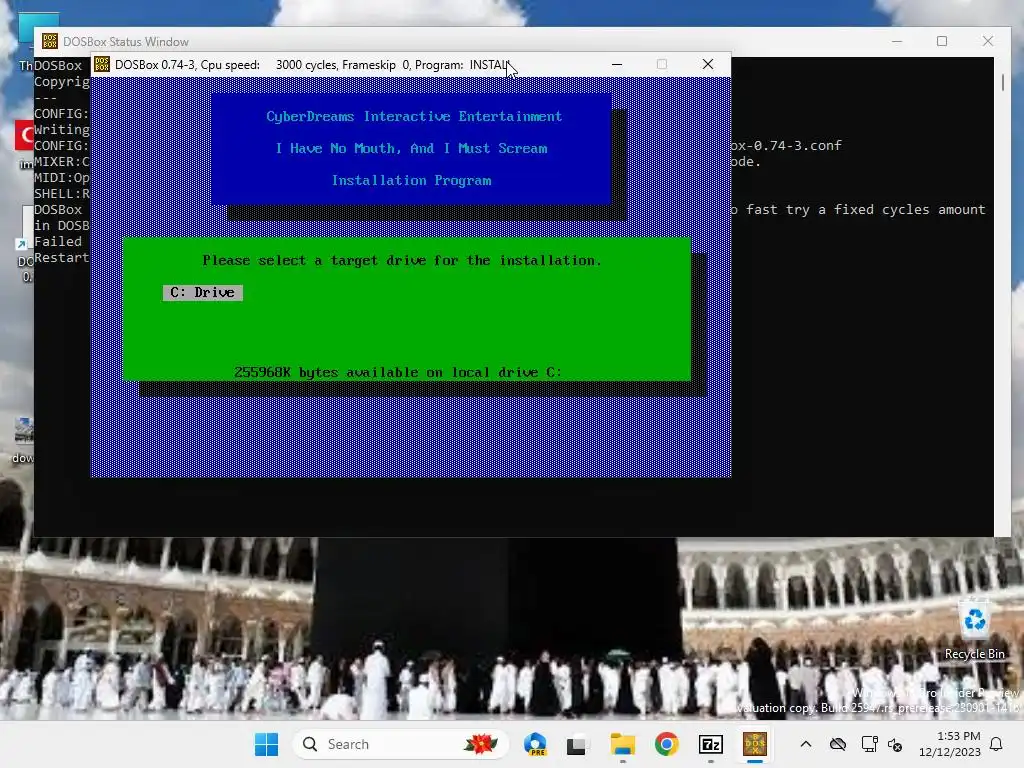This screenshot has height=768, width=1024.
Task: Minimize the DOSBox Status Window
Action: tap(897, 41)
